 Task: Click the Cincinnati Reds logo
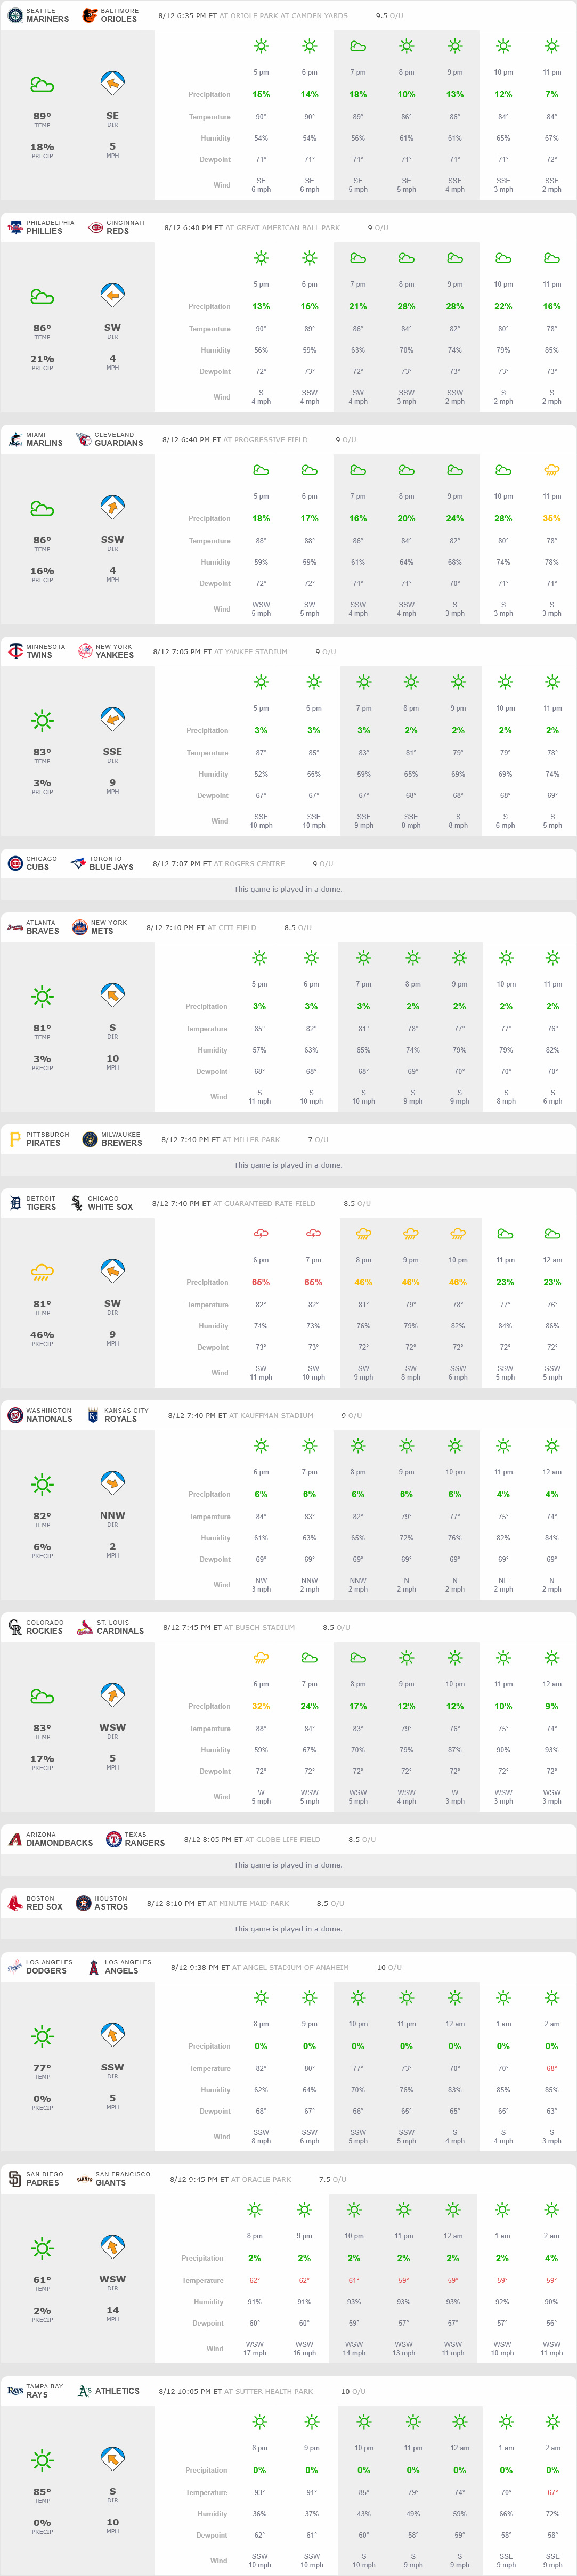pyautogui.click(x=96, y=227)
